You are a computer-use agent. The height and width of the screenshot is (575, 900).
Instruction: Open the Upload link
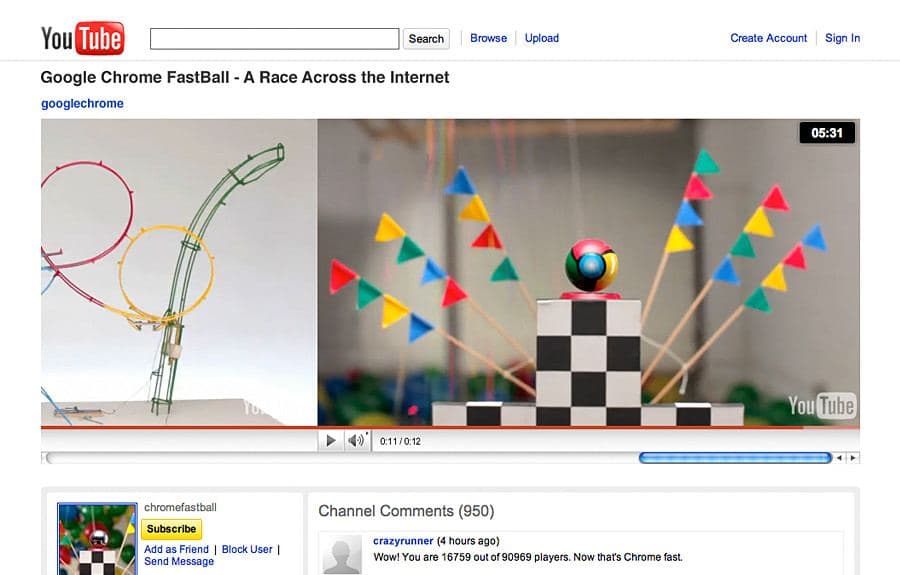coord(542,38)
